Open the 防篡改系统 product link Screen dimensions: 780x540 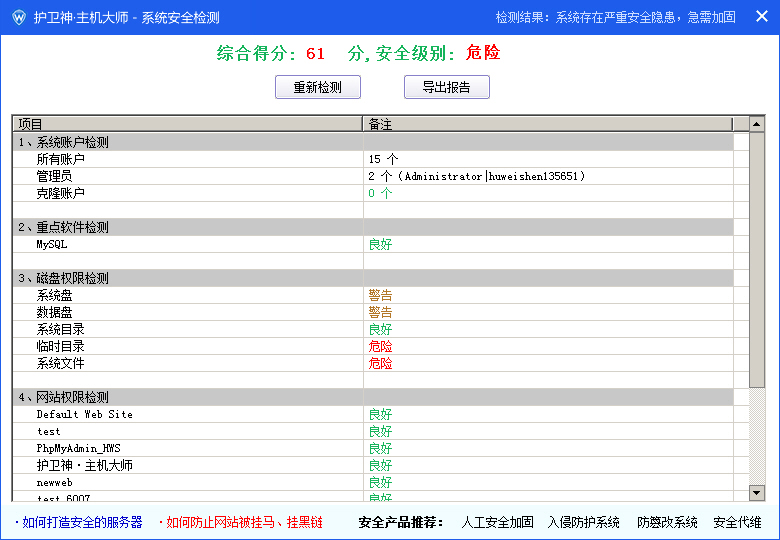pyautogui.click(x=667, y=522)
